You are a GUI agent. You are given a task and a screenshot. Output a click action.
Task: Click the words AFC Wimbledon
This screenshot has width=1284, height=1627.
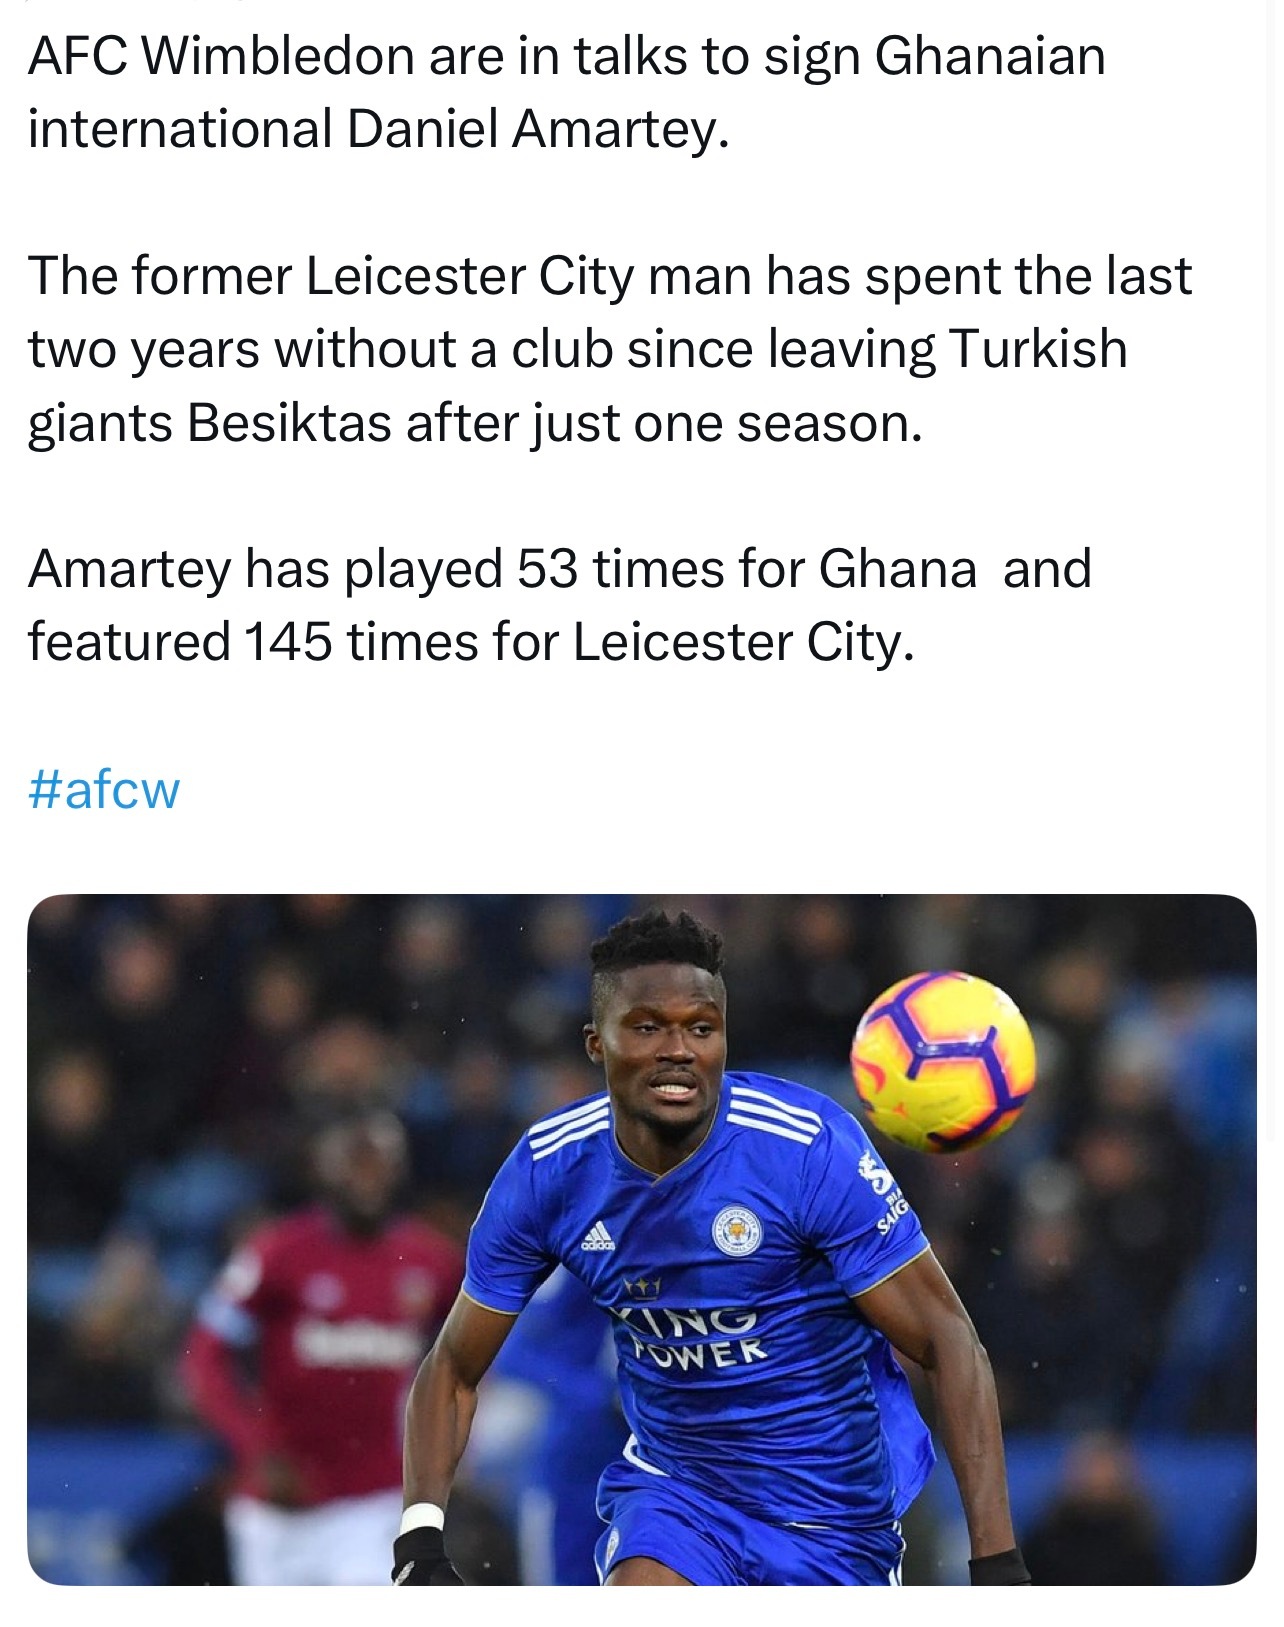point(221,56)
